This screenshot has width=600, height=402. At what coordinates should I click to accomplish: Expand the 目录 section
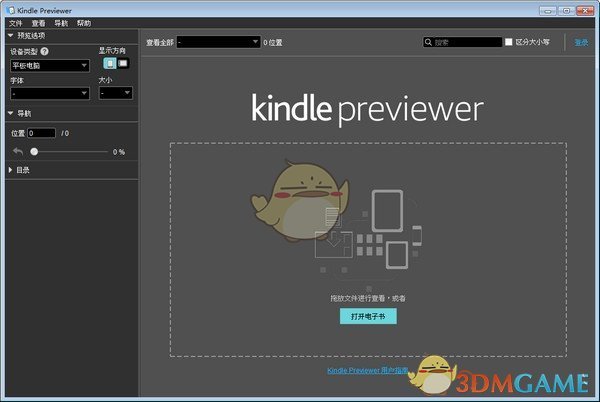10,170
